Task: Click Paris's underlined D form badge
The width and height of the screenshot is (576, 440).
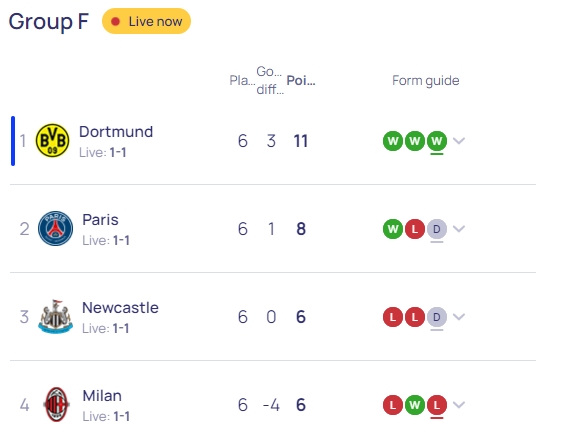Action: pos(437,229)
